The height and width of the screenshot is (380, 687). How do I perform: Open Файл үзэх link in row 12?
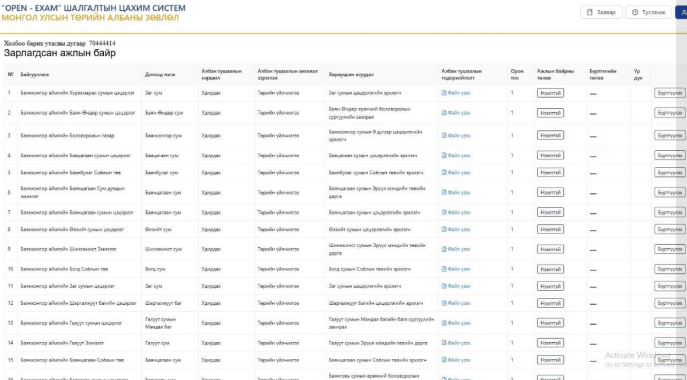[456, 303]
